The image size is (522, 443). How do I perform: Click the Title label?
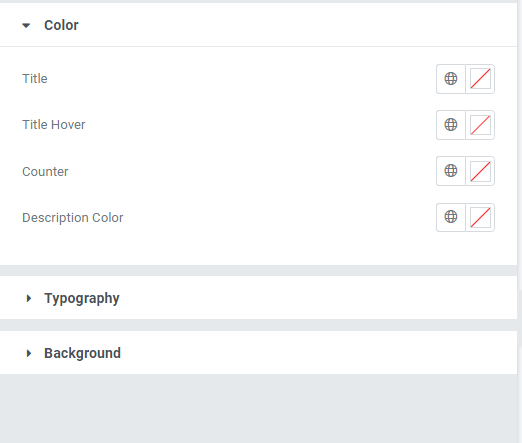click(35, 79)
